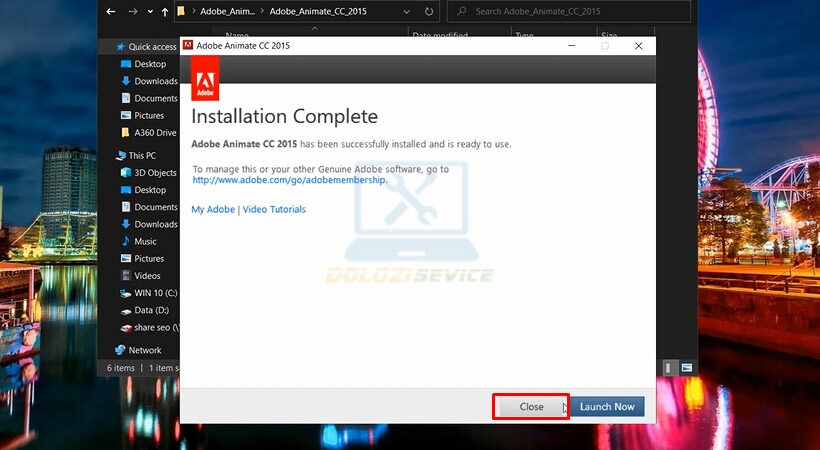
Task: Open Documents under This PC
Action: pos(149,207)
